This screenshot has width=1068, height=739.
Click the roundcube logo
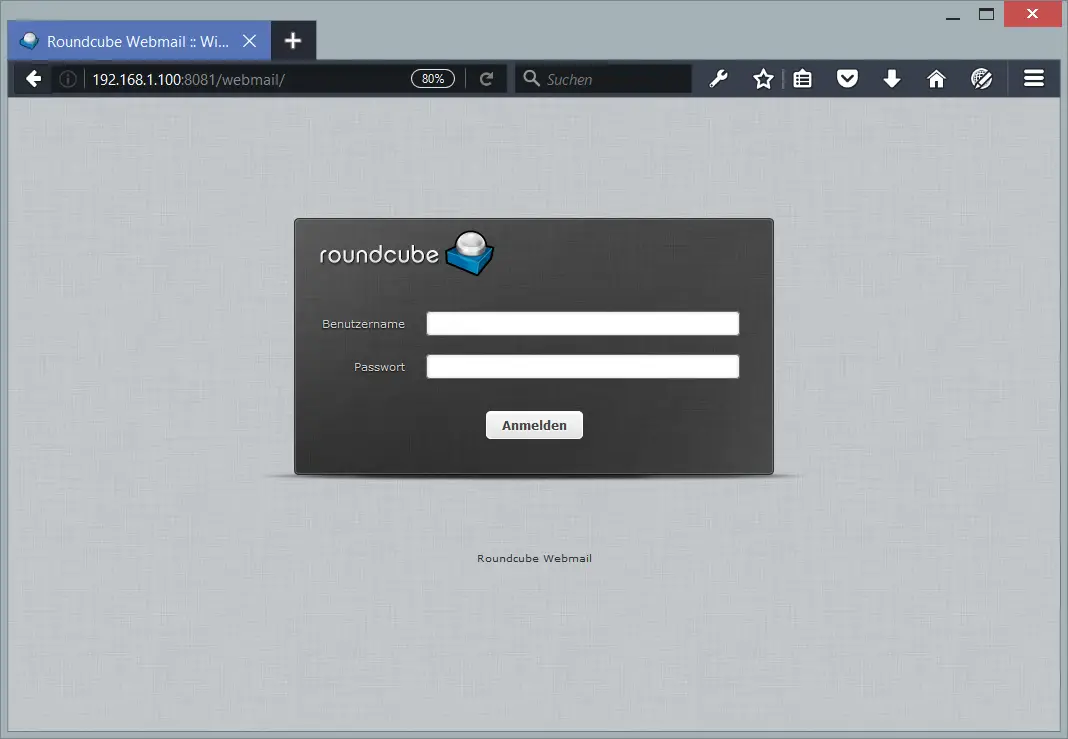pyautogui.click(x=407, y=253)
